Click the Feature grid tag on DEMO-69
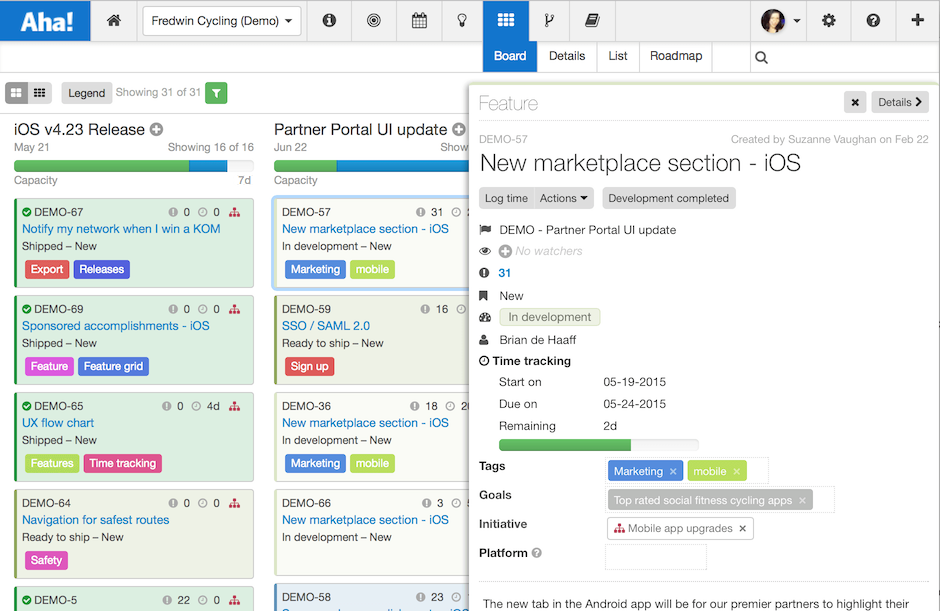Viewport: 940px width, 611px height. [113, 367]
